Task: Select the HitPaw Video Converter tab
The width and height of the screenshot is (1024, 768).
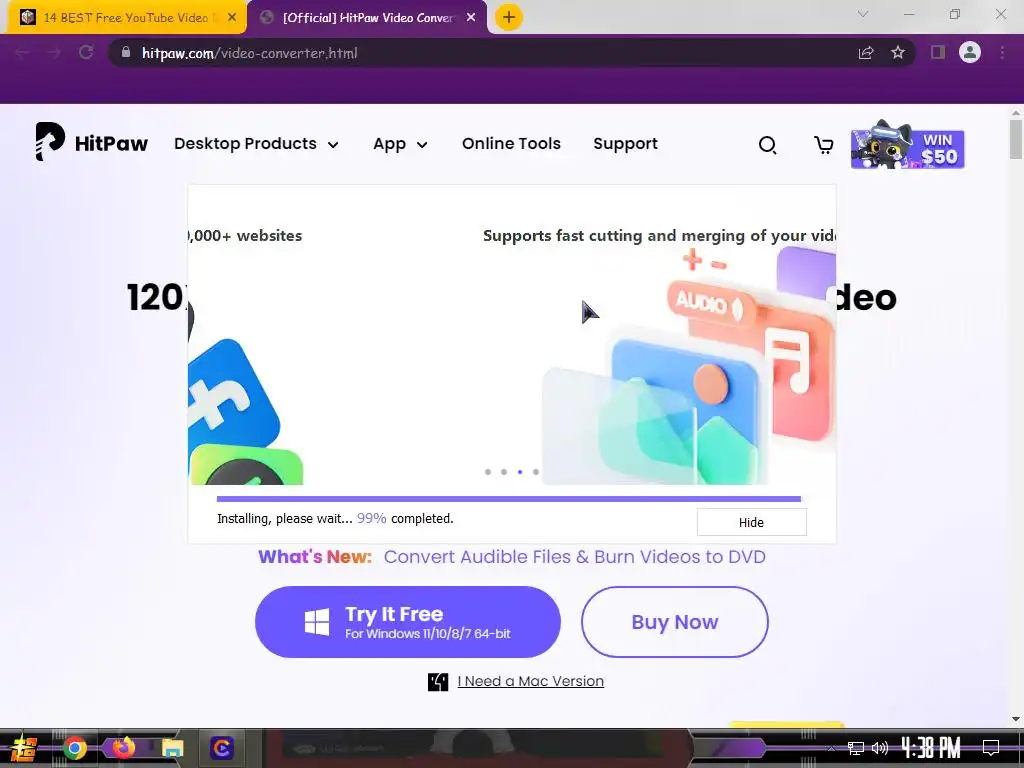Action: pos(368,18)
